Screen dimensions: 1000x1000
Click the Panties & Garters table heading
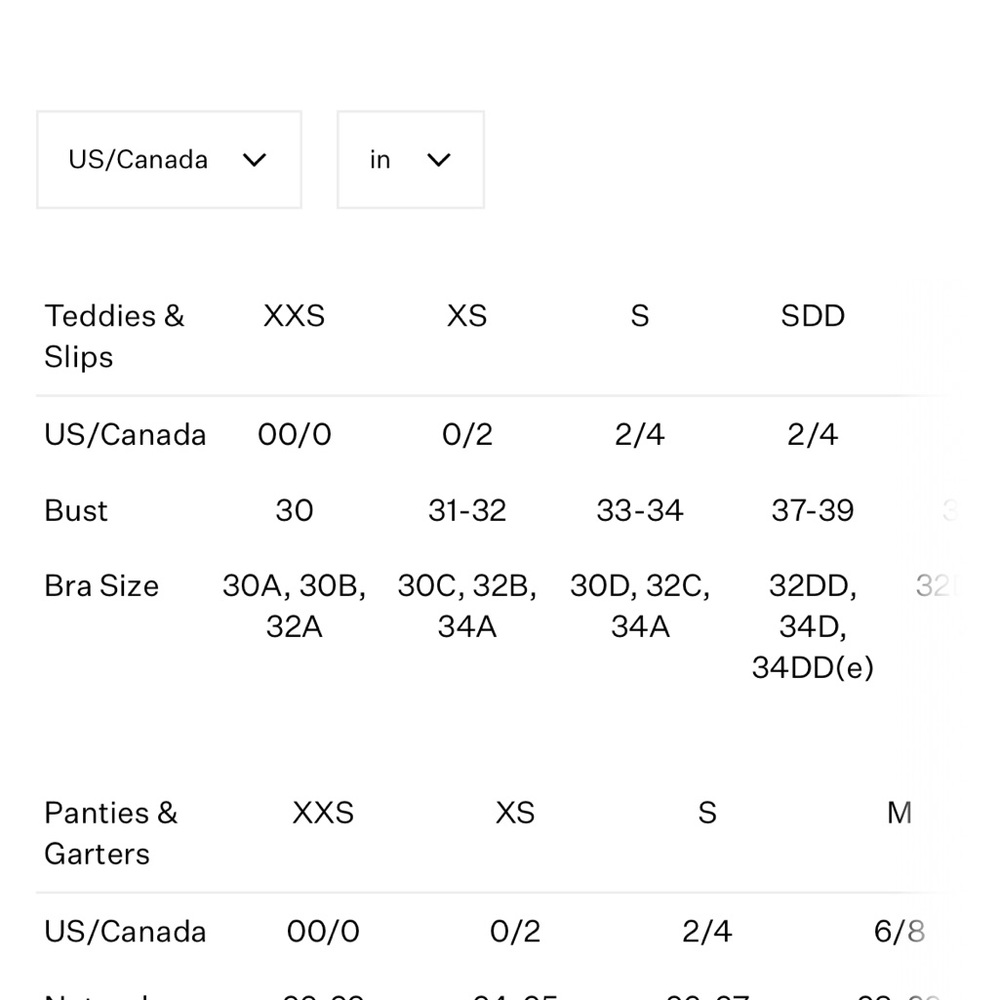pyautogui.click(x=112, y=833)
